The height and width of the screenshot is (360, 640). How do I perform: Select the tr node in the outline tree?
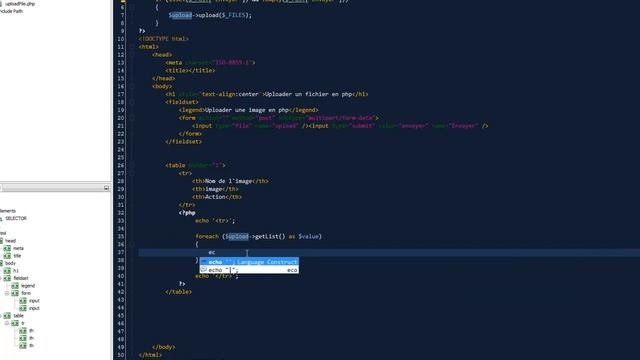(x=23, y=323)
